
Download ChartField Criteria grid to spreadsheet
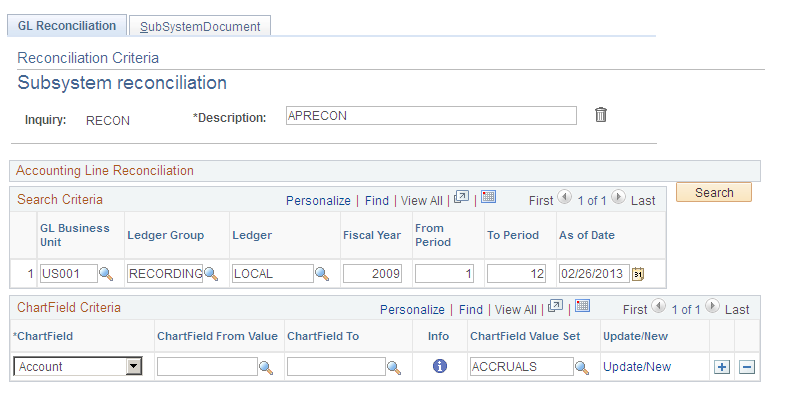tap(582, 306)
